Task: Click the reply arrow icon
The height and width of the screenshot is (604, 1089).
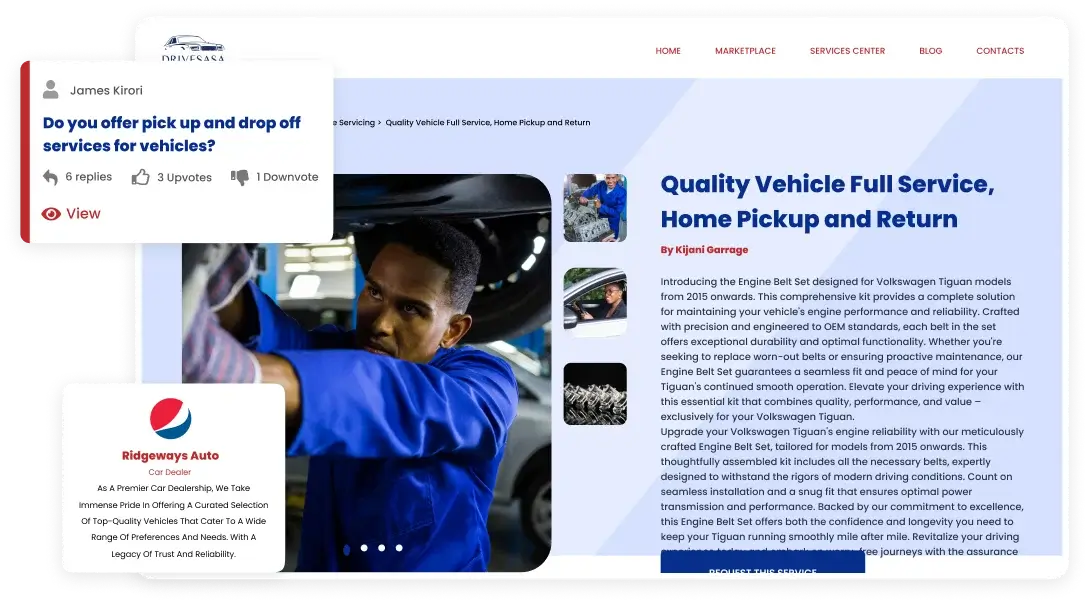Action: (51, 177)
